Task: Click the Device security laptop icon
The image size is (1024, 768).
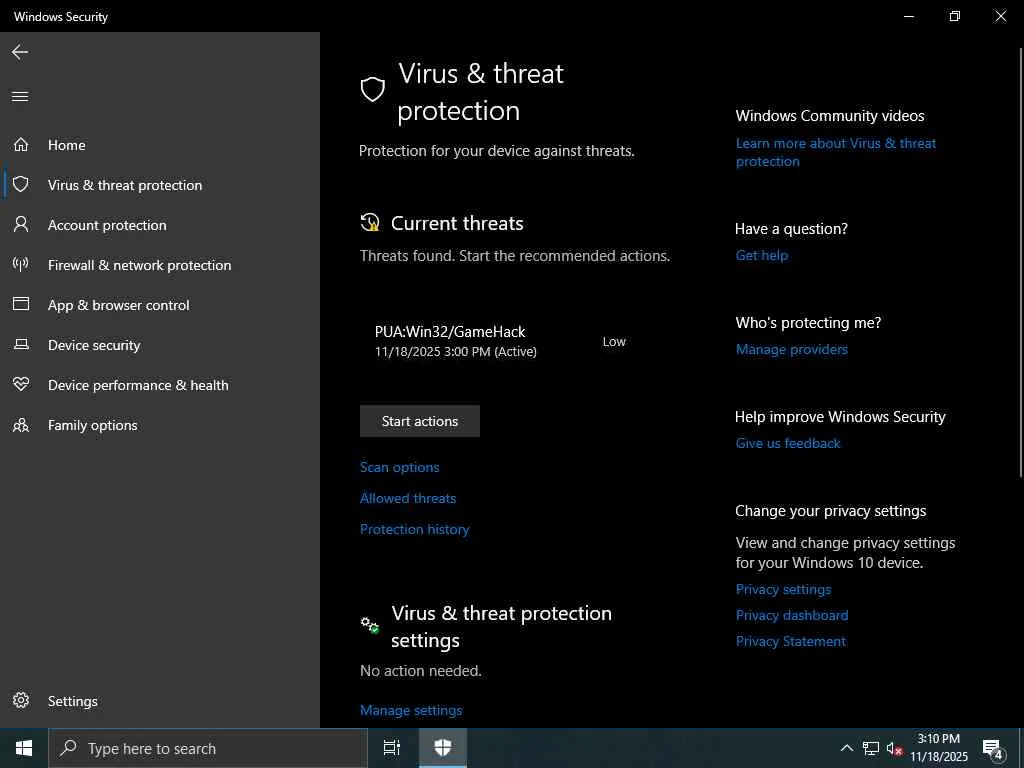Action: (x=21, y=345)
